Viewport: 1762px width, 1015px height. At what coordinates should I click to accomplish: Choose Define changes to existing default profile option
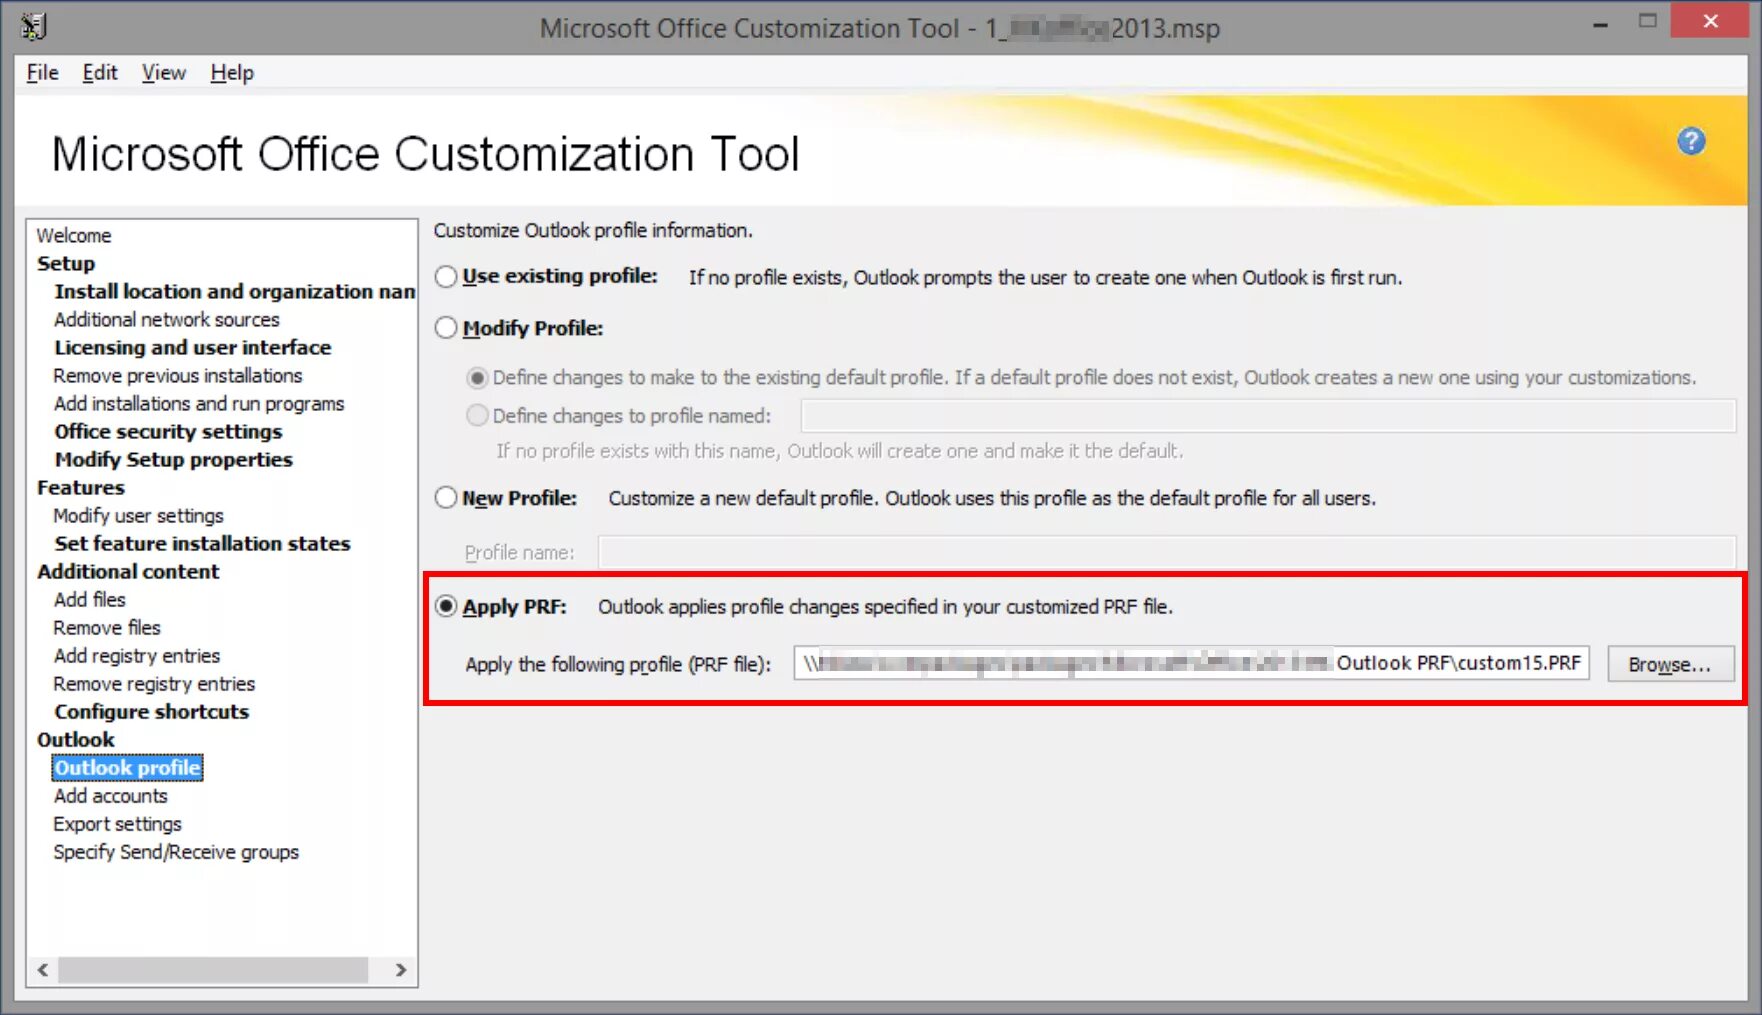click(477, 378)
